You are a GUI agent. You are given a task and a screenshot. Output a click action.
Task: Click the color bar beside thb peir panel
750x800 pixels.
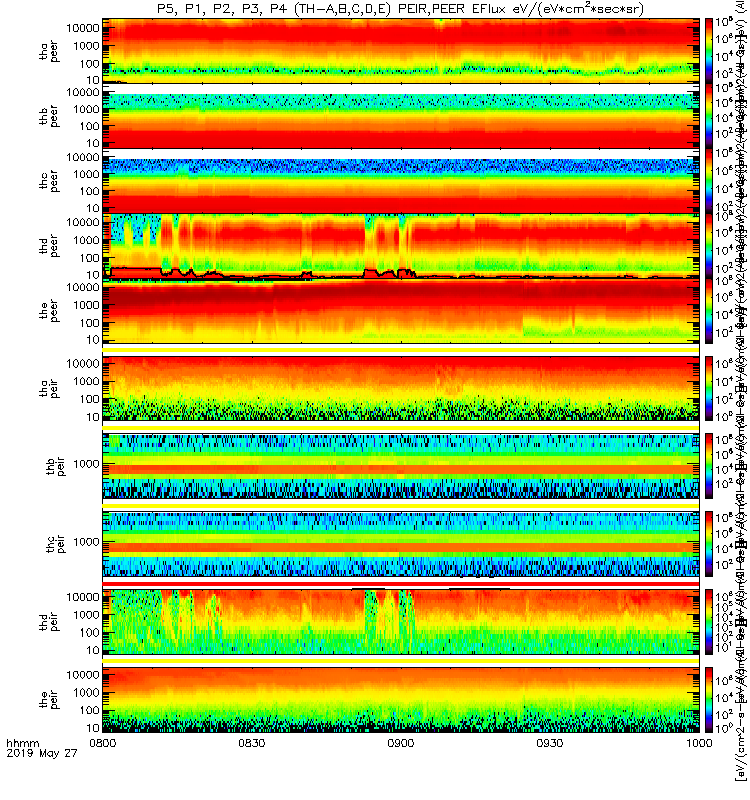[709, 465]
